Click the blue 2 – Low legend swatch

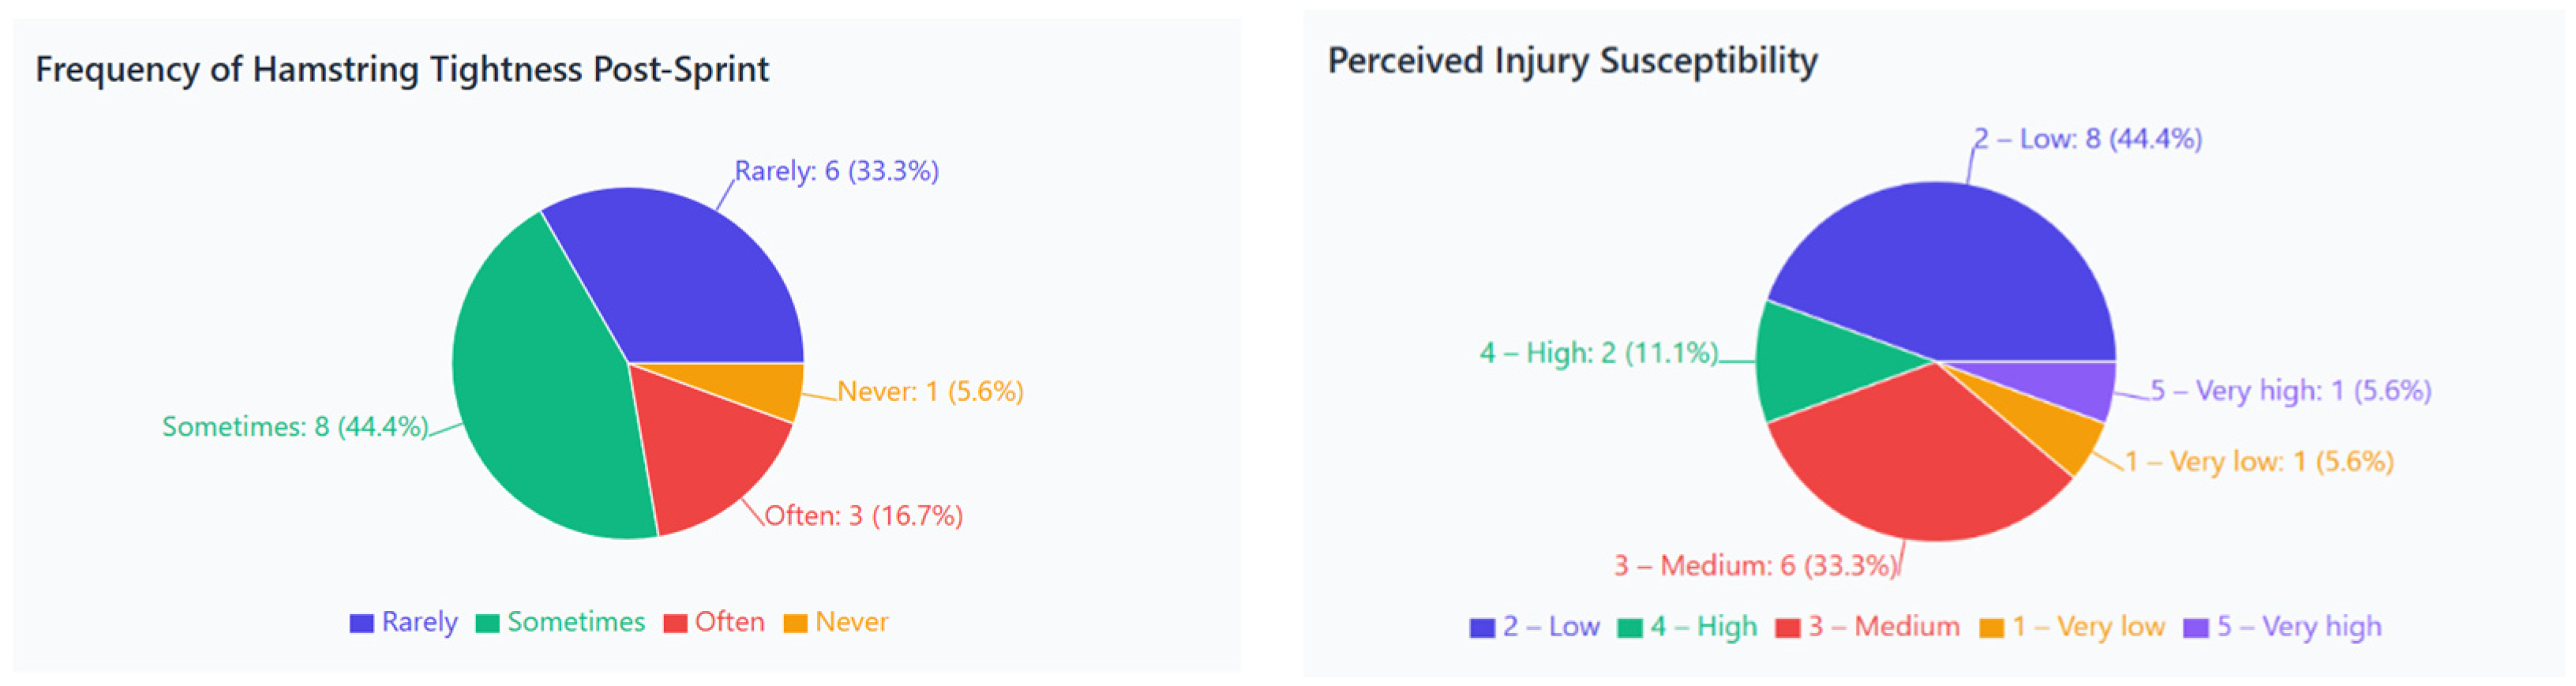pyautogui.click(x=1482, y=628)
